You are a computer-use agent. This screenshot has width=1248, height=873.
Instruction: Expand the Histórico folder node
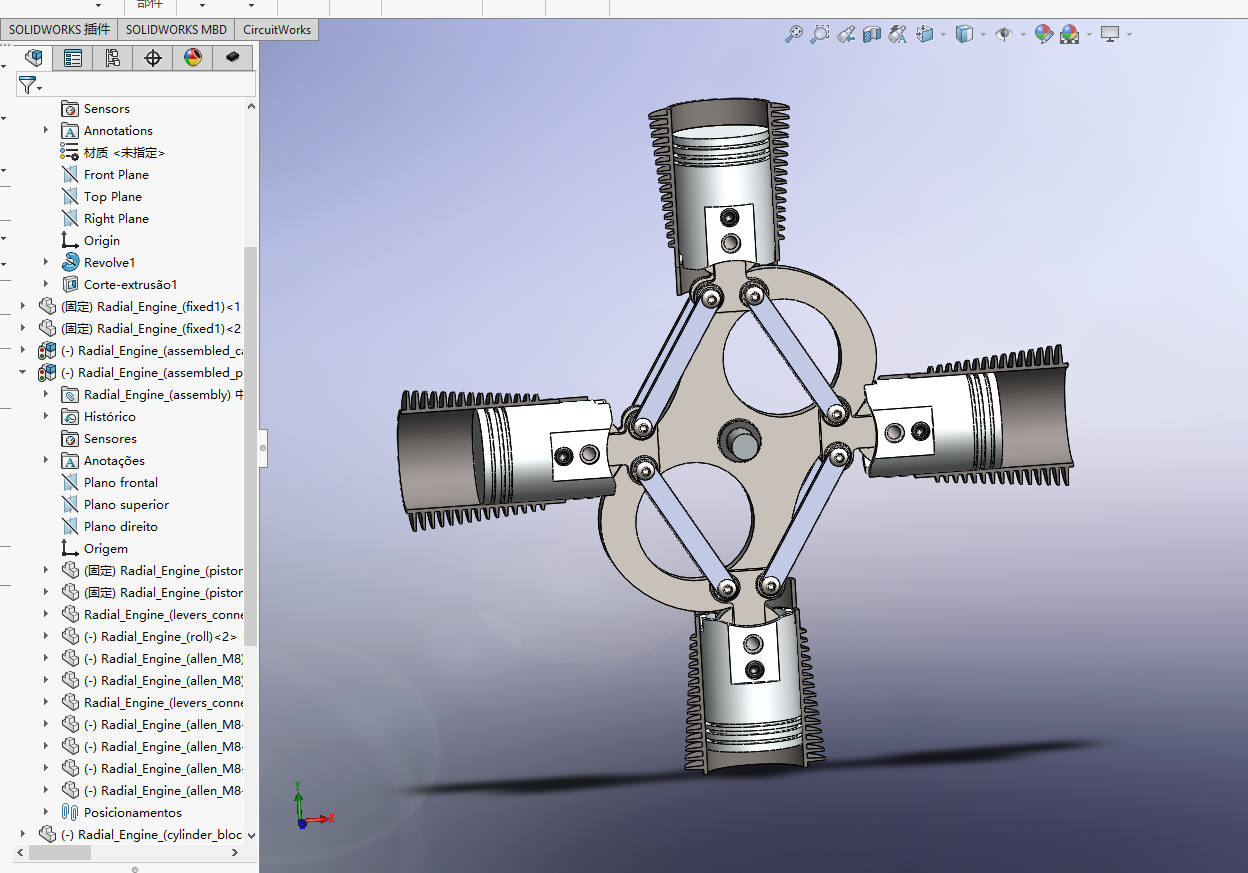(45, 416)
